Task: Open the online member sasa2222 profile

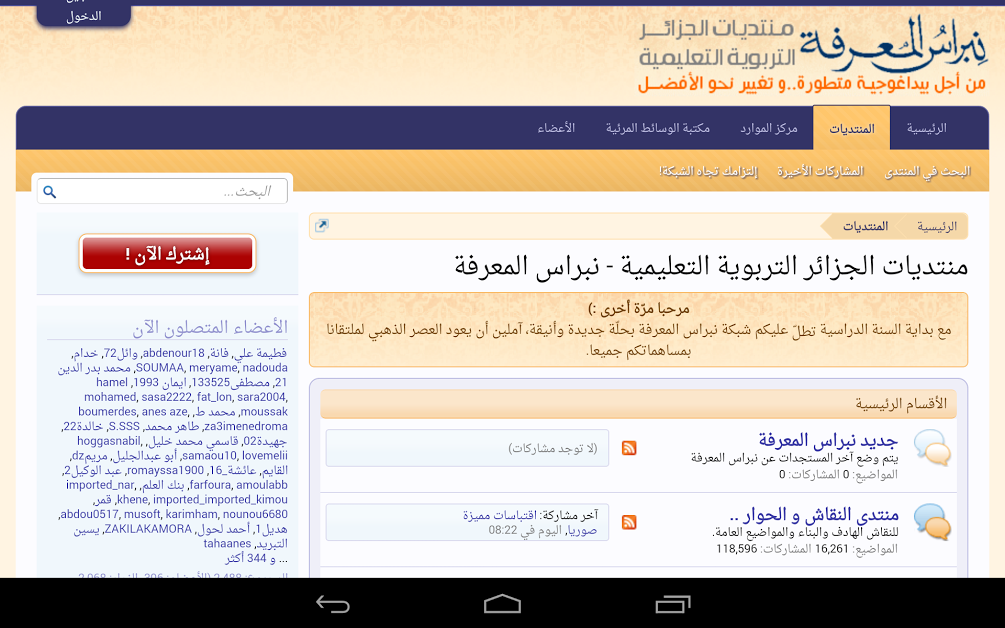Action: 166,397
